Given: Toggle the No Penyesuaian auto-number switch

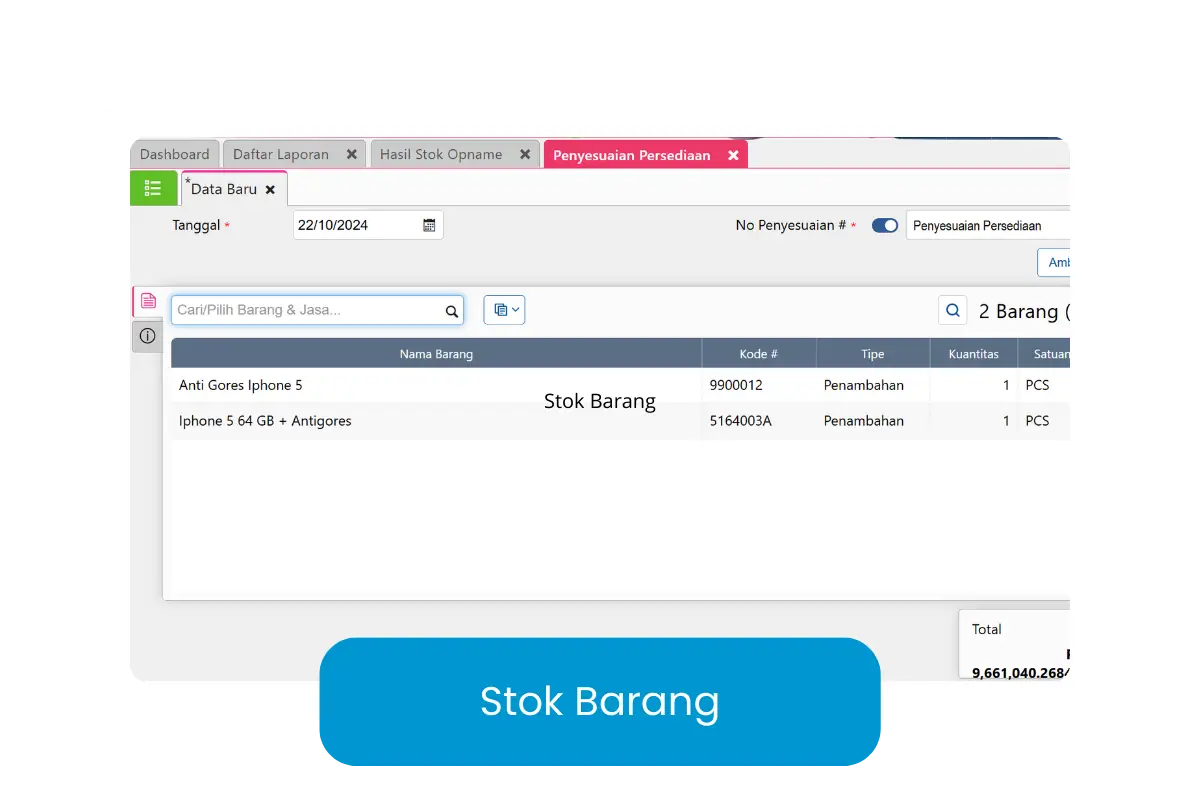Looking at the screenshot, I should click(885, 226).
